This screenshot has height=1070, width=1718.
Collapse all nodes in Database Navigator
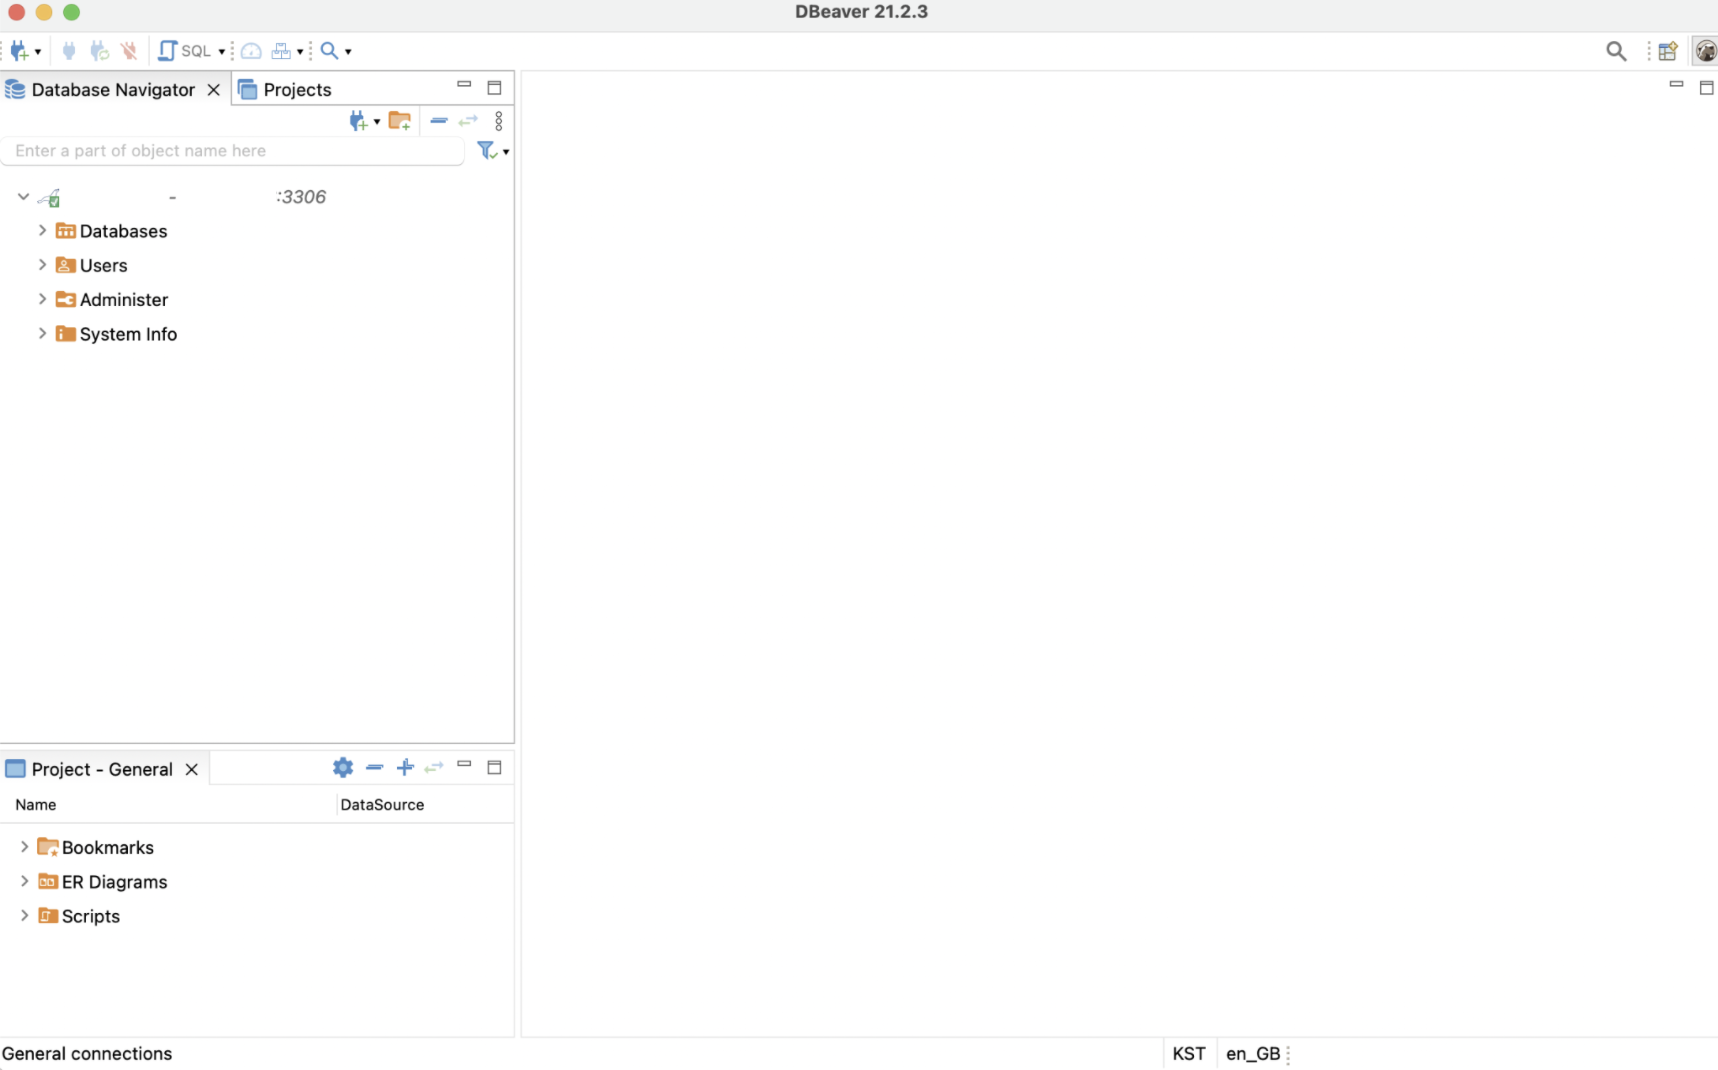438,121
